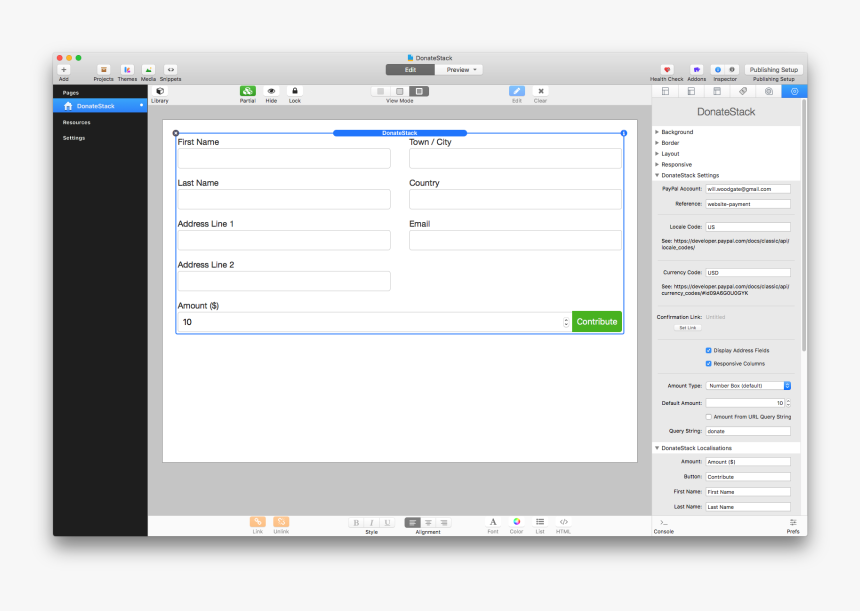Click the Set Link button
Image resolution: width=860 pixels, height=611 pixels.
pos(688,328)
